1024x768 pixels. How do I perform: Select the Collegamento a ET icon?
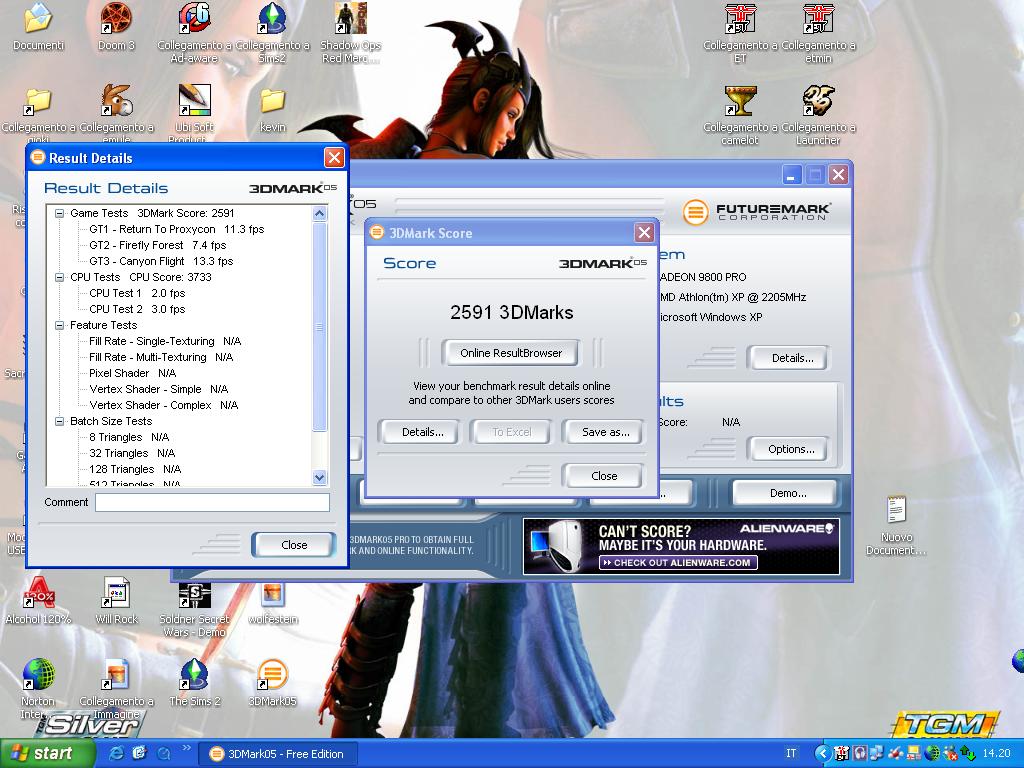(x=740, y=18)
